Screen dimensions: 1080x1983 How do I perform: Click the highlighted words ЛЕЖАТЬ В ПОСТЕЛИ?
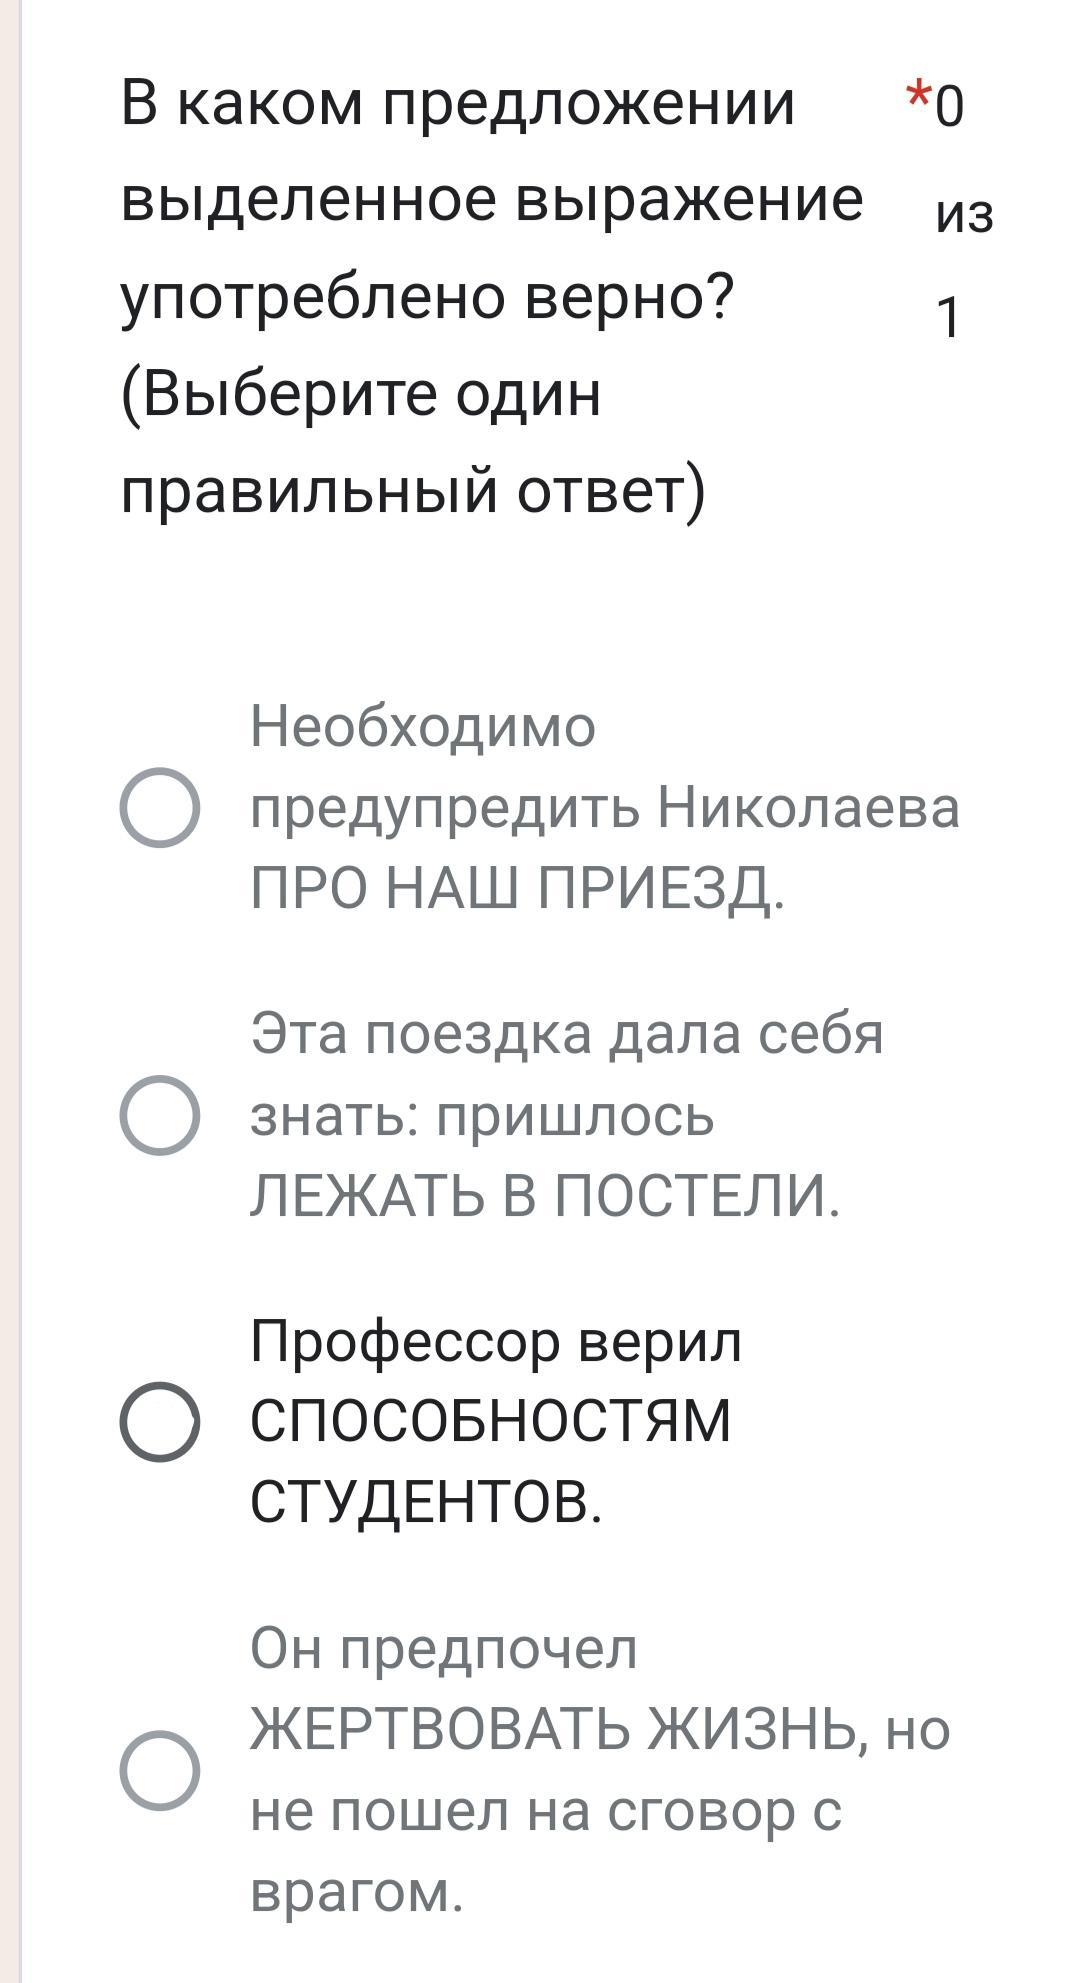click(545, 1196)
